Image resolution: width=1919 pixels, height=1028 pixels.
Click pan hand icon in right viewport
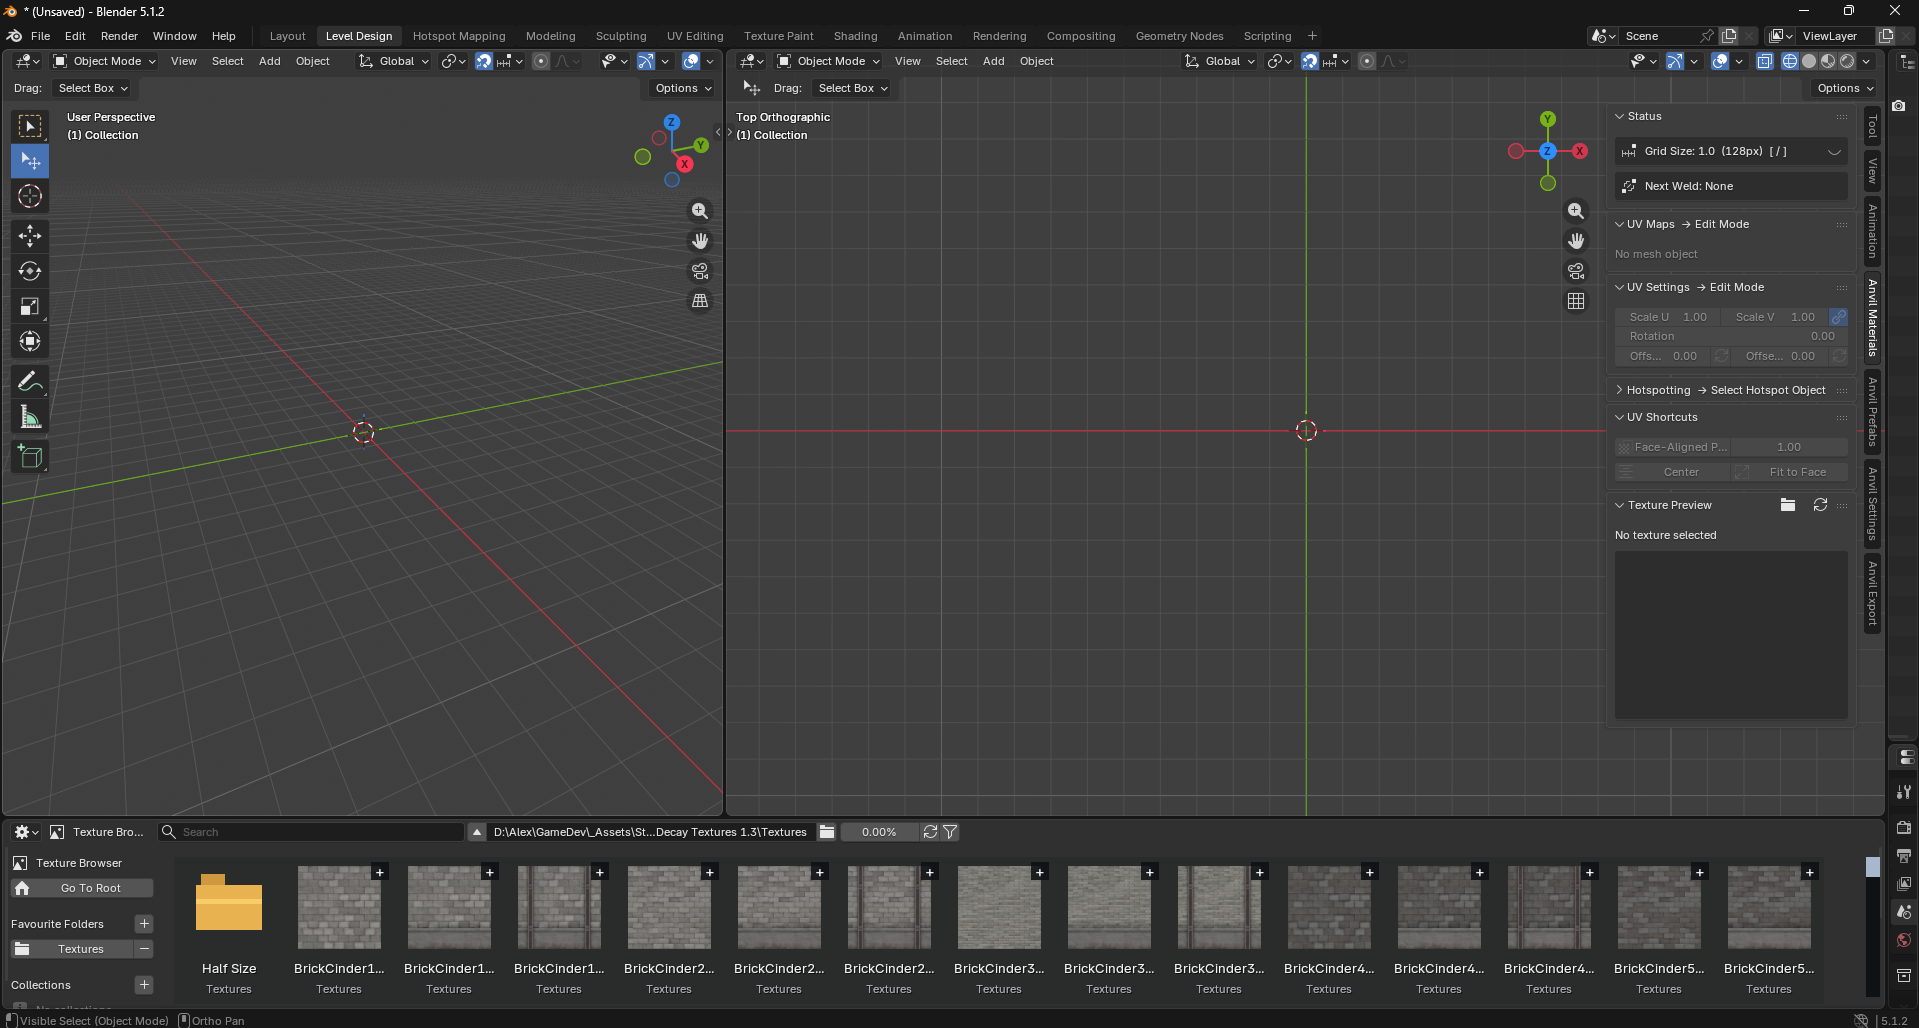coord(1576,241)
